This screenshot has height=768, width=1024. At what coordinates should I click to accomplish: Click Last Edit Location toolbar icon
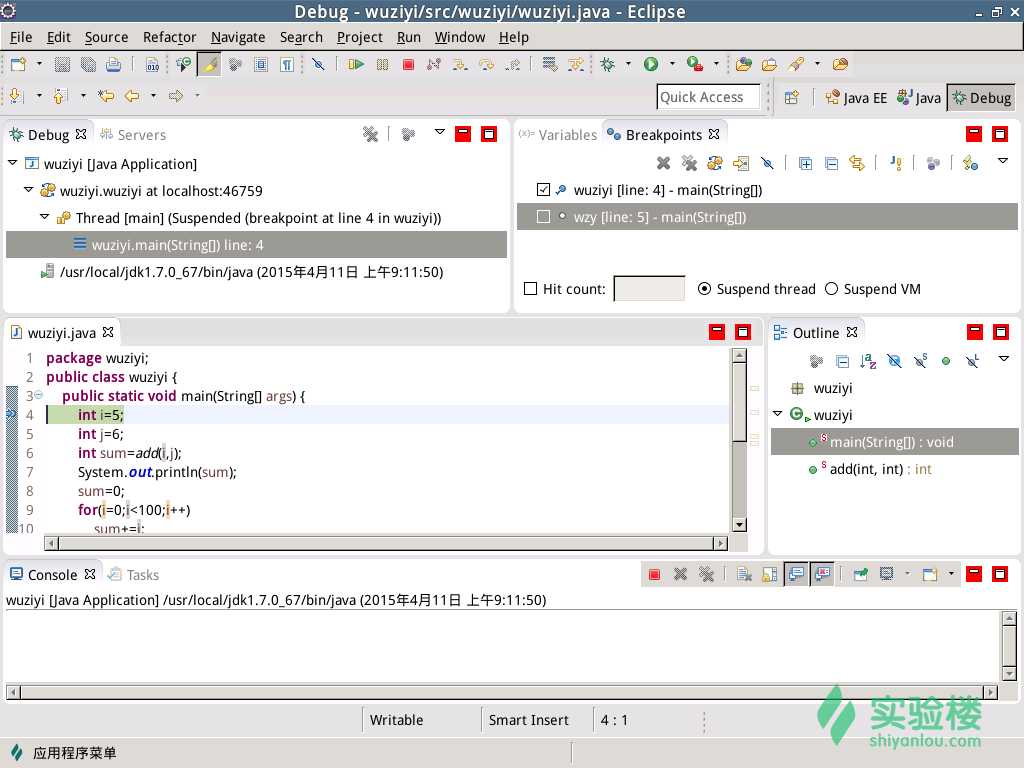point(106,96)
